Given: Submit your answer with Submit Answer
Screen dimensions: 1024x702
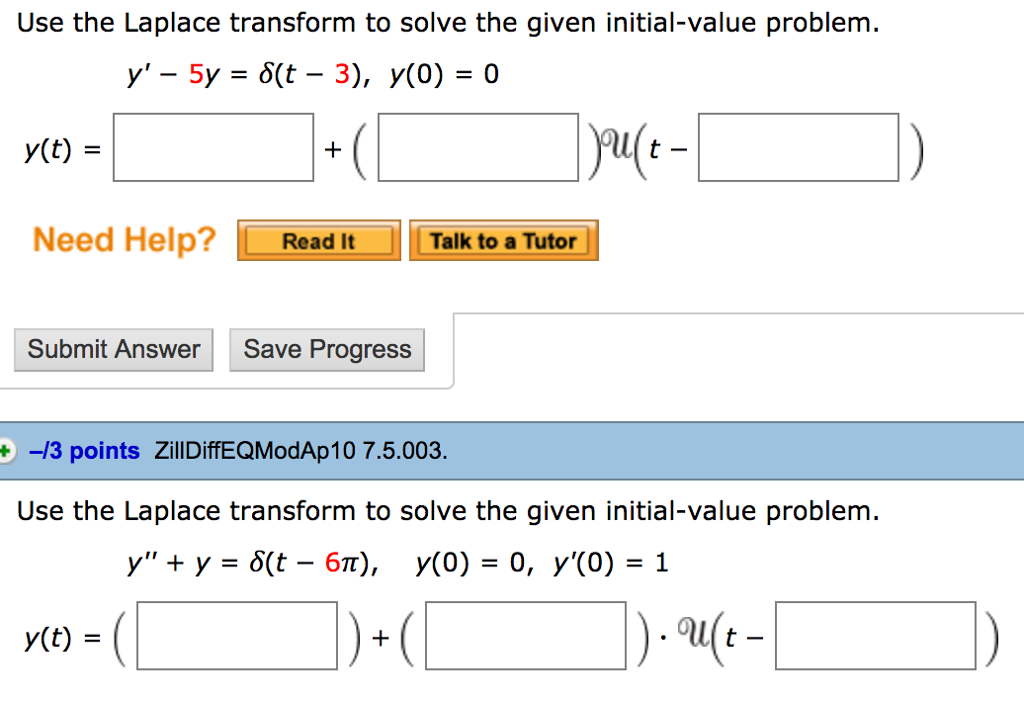Looking at the screenshot, I should click(x=113, y=349).
